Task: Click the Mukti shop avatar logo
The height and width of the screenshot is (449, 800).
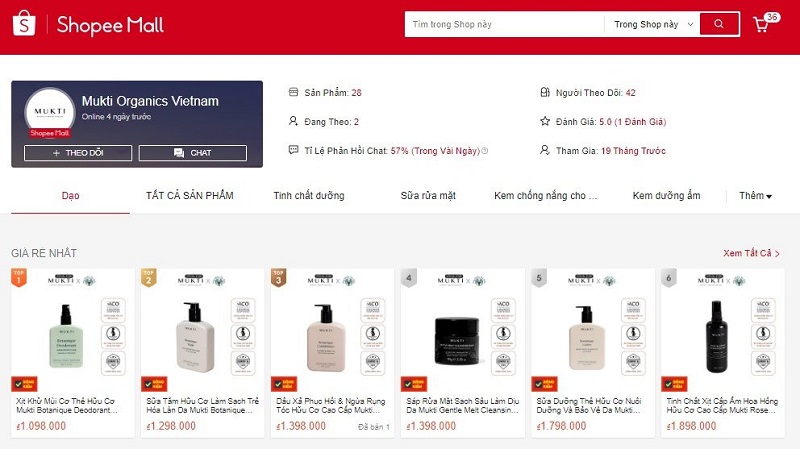Action: click(50, 112)
